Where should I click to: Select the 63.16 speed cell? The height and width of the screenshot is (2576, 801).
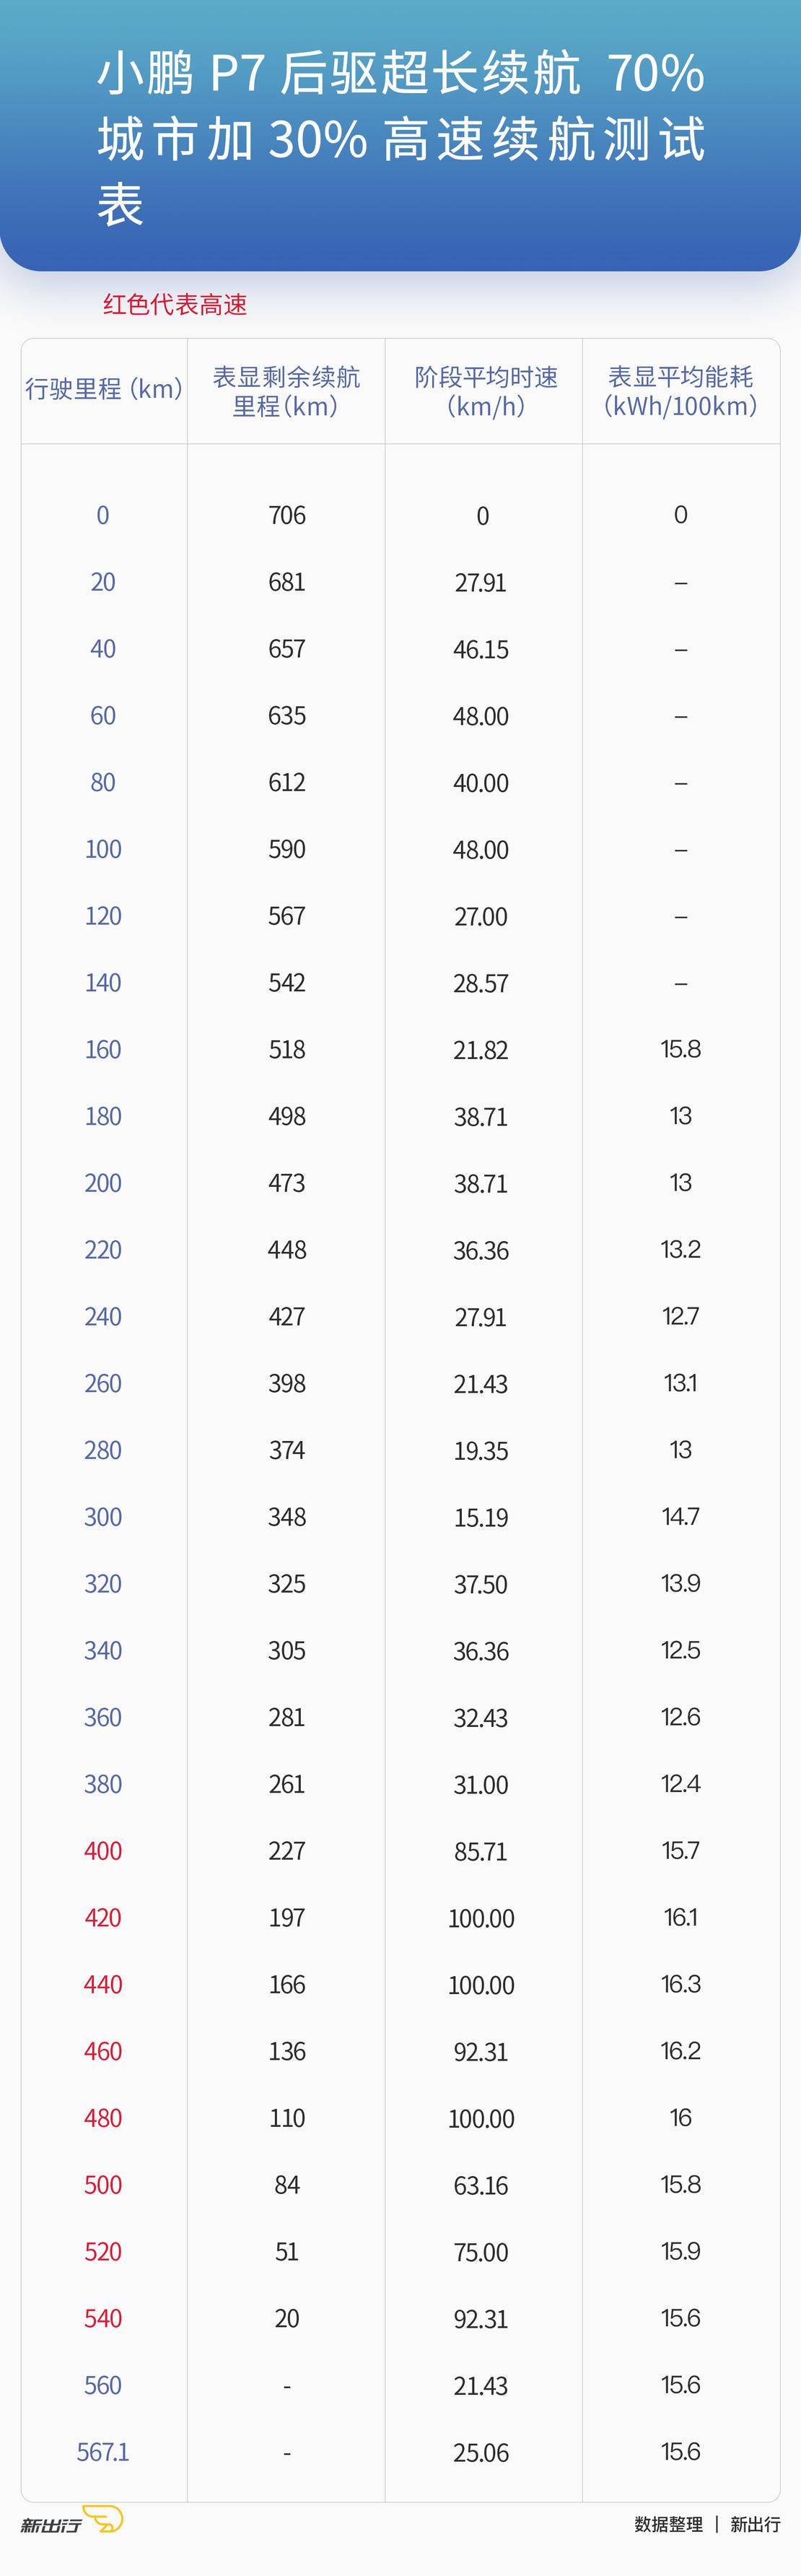tap(481, 2185)
